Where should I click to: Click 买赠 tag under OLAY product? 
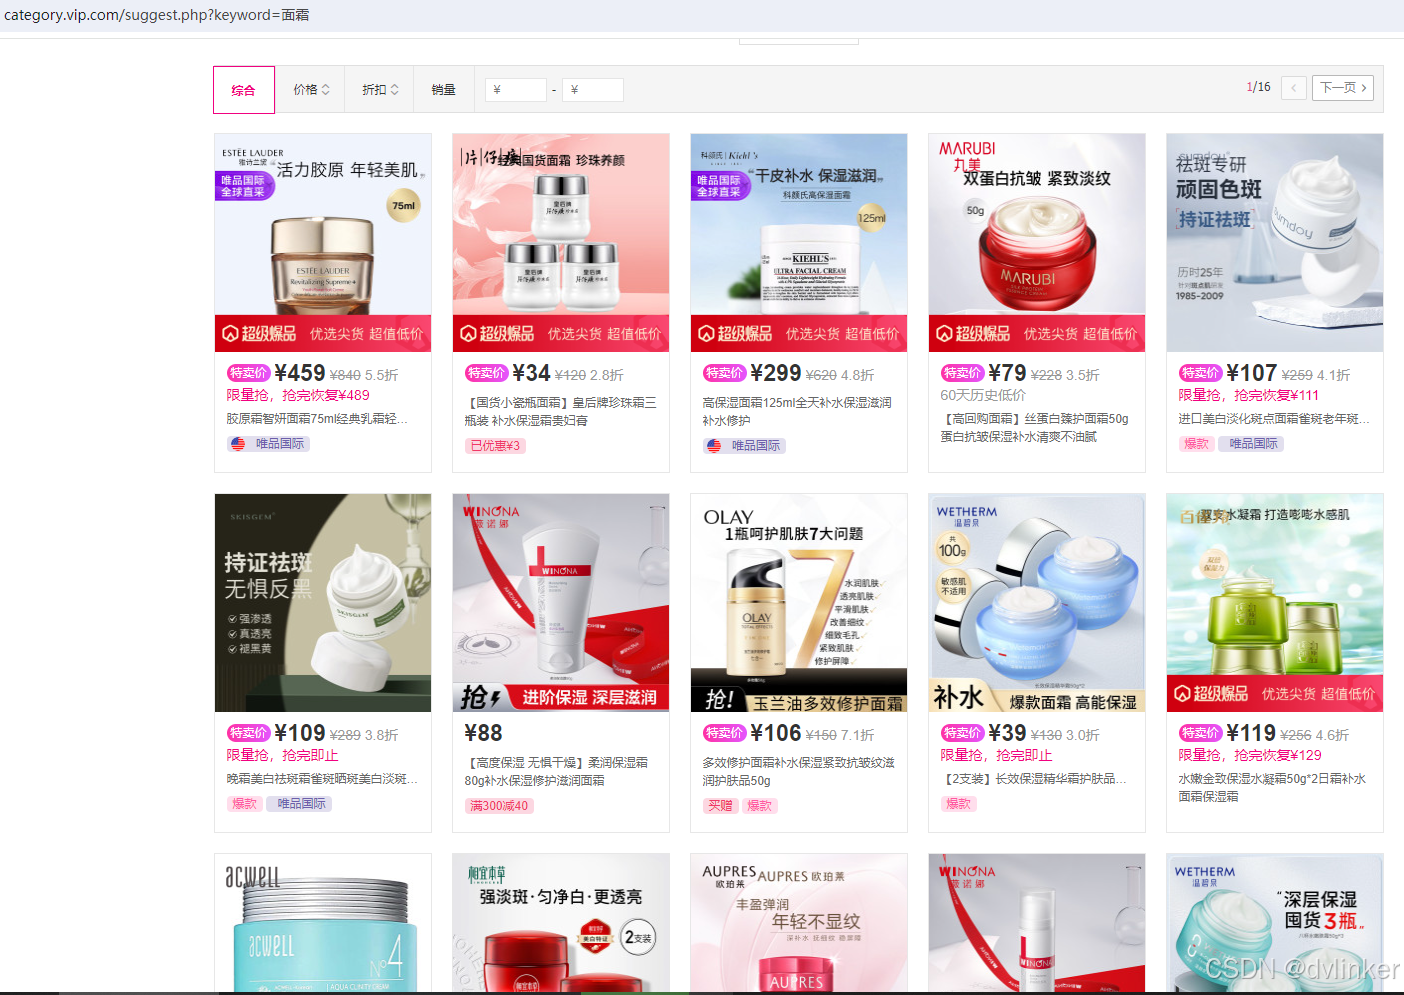click(x=720, y=806)
